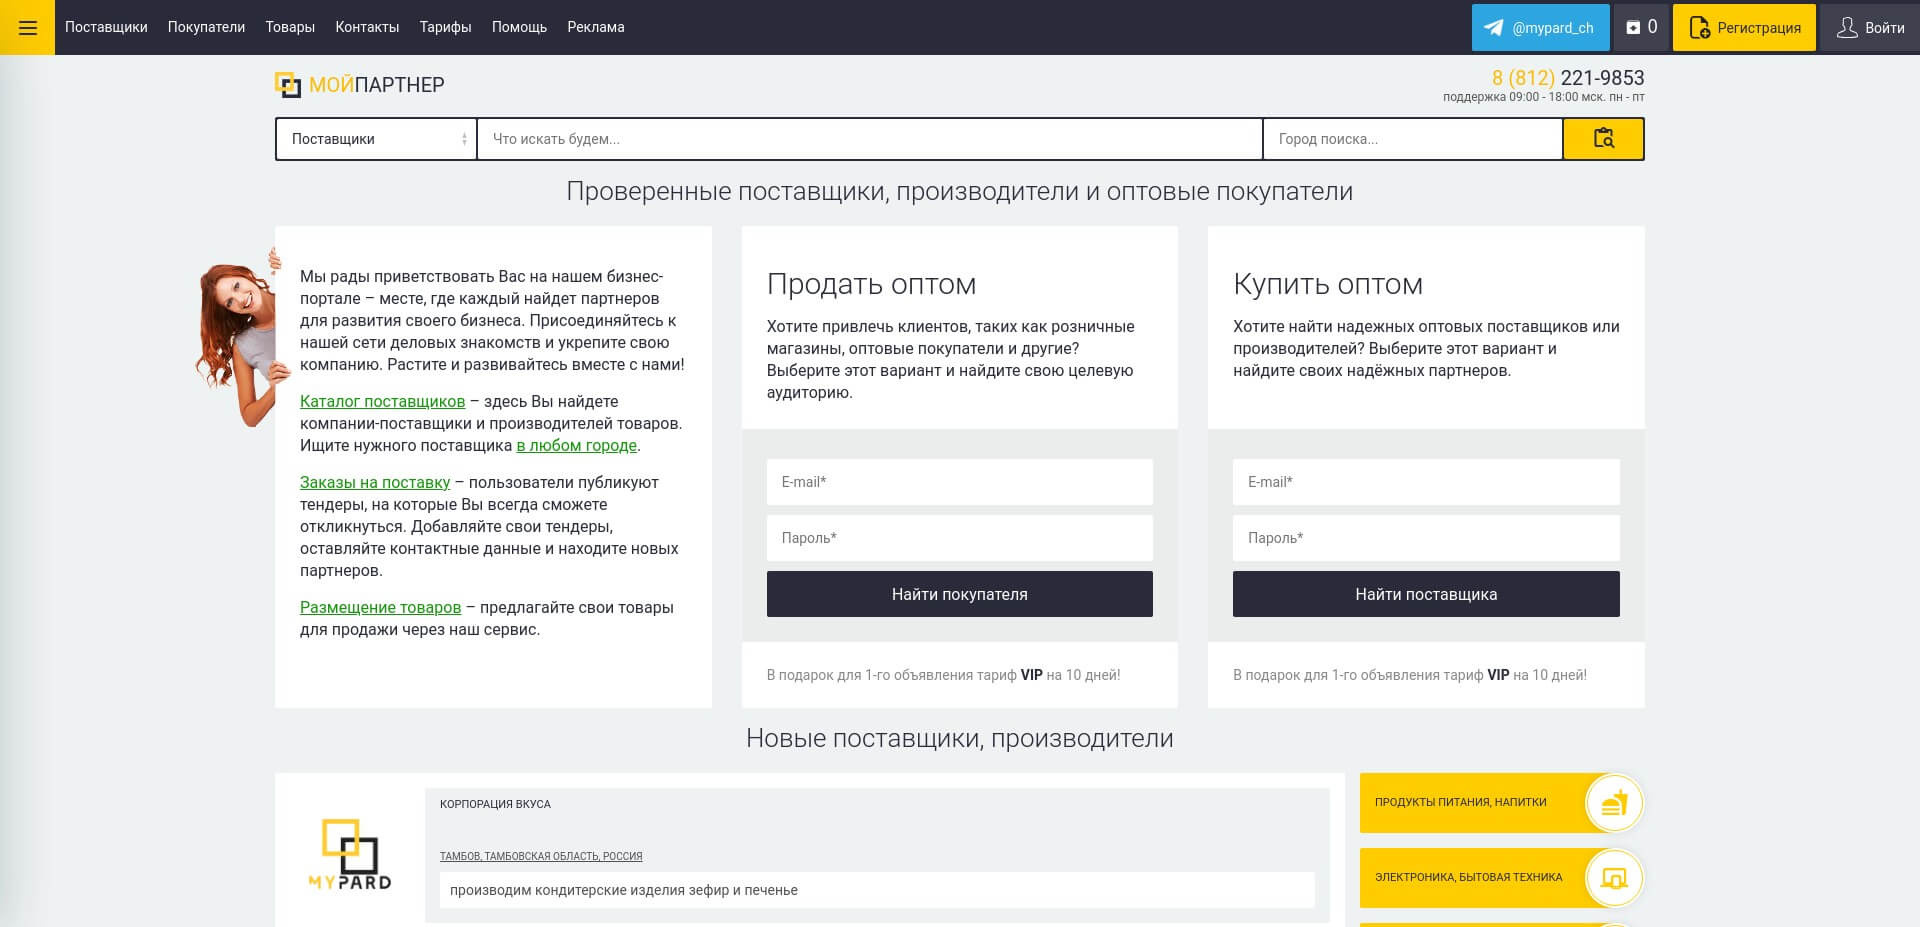Open the Помощь menu item
This screenshot has height=927, width=1920.
(x=519, y=27)
